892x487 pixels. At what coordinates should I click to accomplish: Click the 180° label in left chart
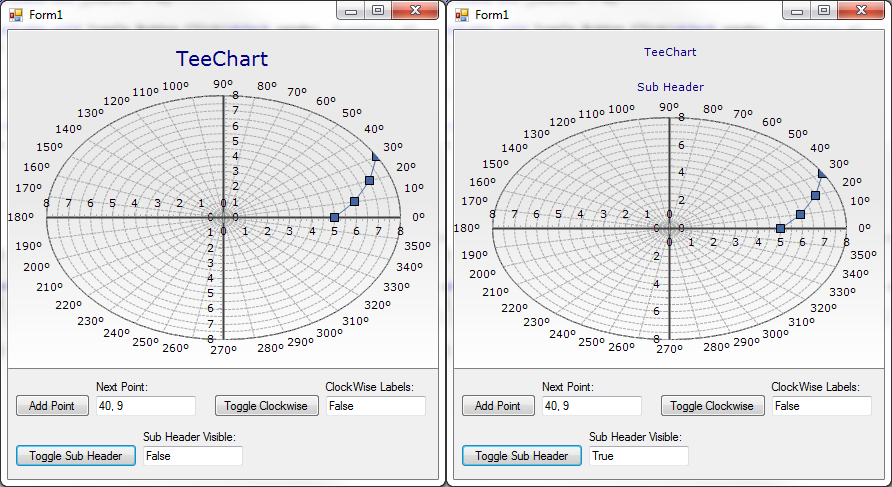[x=20, y=217]
